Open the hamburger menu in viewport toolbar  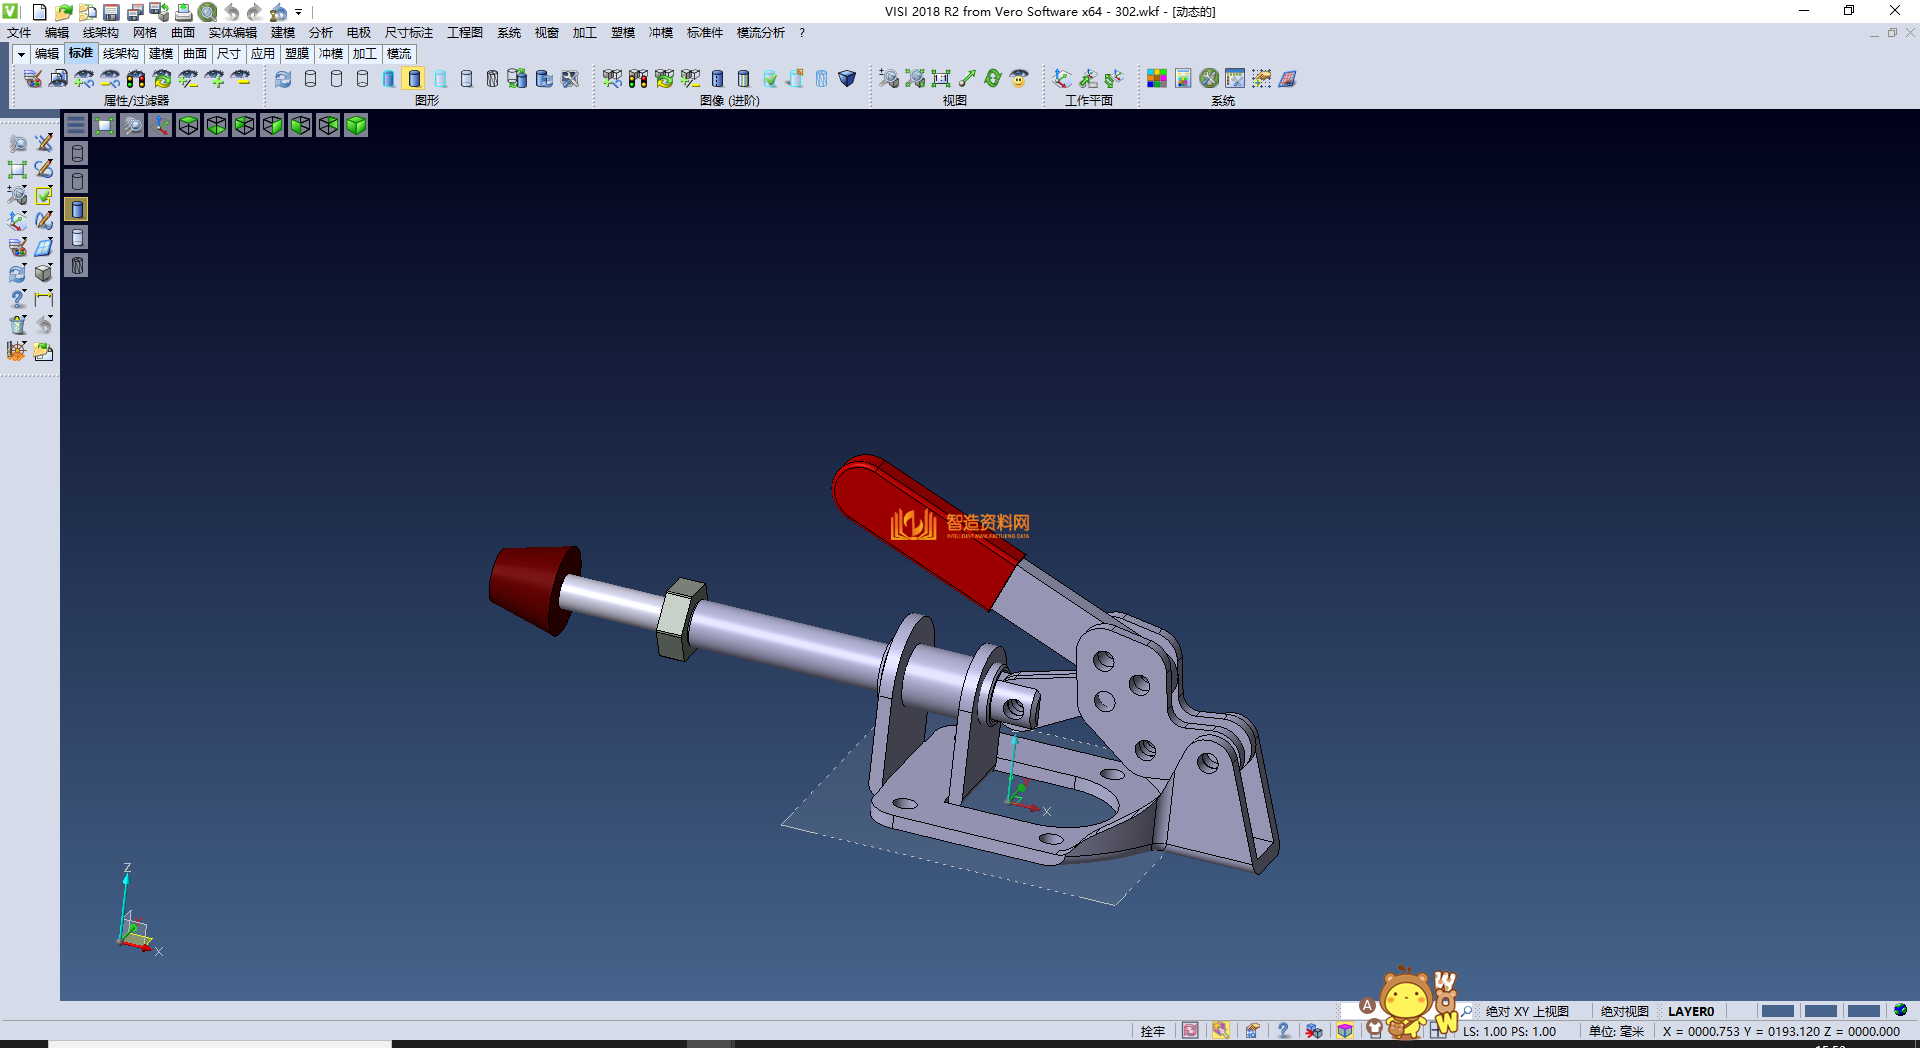click(x=76, y=125)
